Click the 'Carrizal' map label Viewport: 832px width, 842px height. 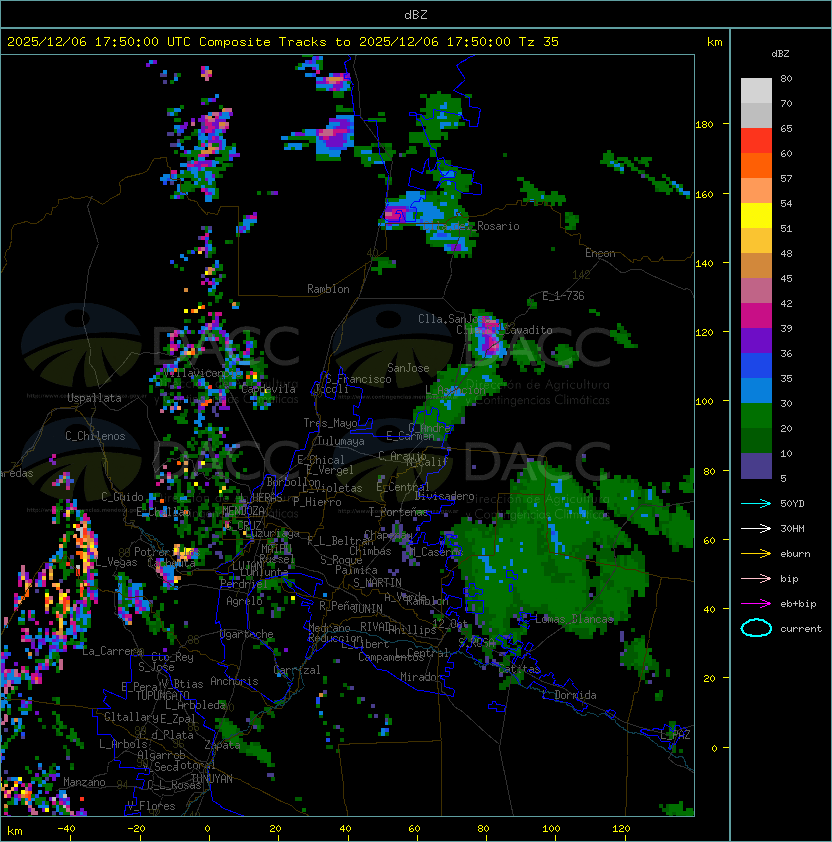297,670
